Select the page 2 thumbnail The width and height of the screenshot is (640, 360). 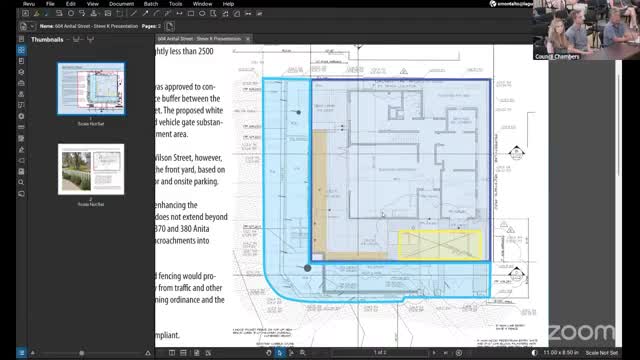click(91, 169)
